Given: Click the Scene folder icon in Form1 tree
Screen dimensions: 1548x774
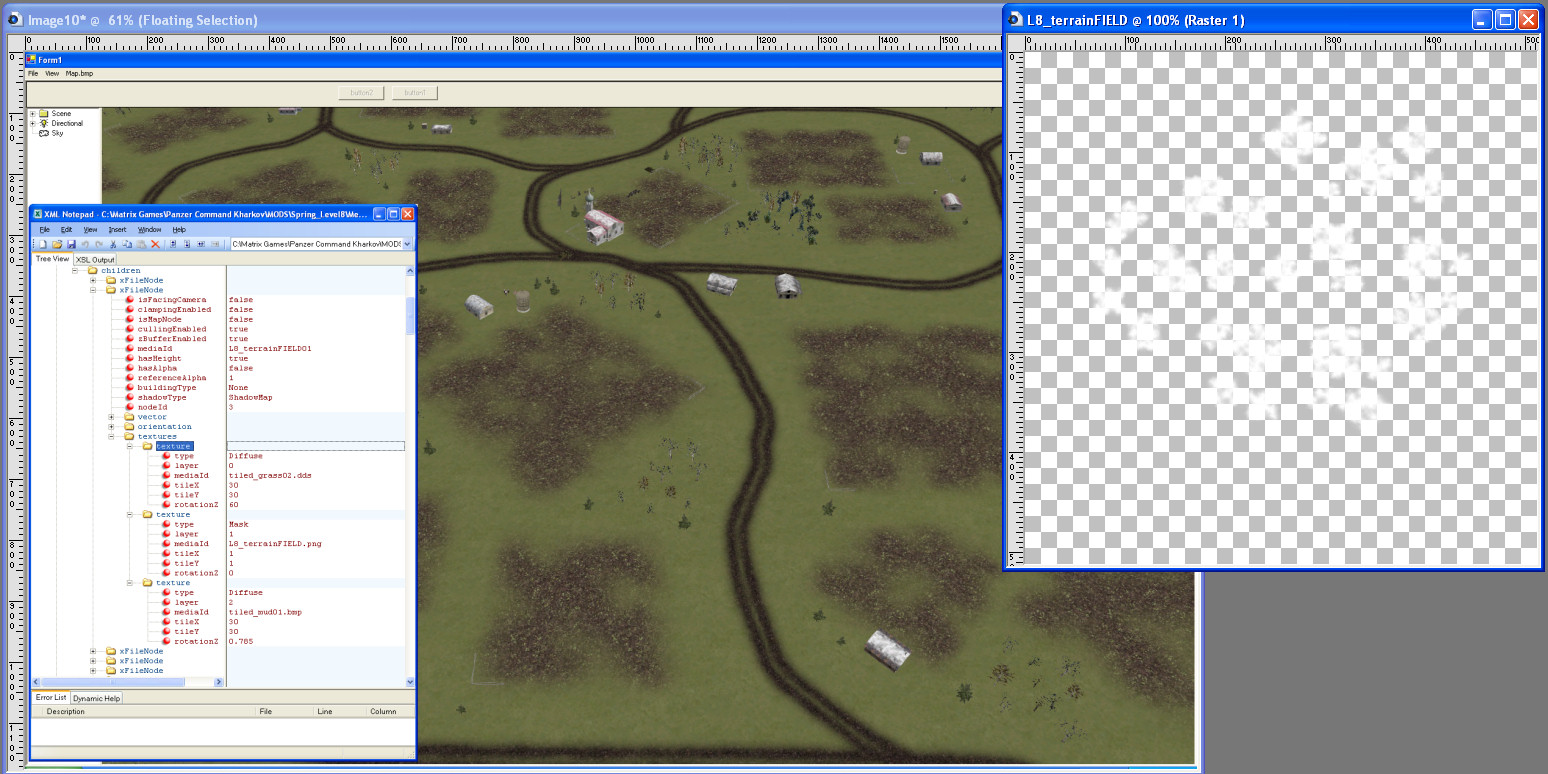Looking at the screenshot, I should (44, 114).
